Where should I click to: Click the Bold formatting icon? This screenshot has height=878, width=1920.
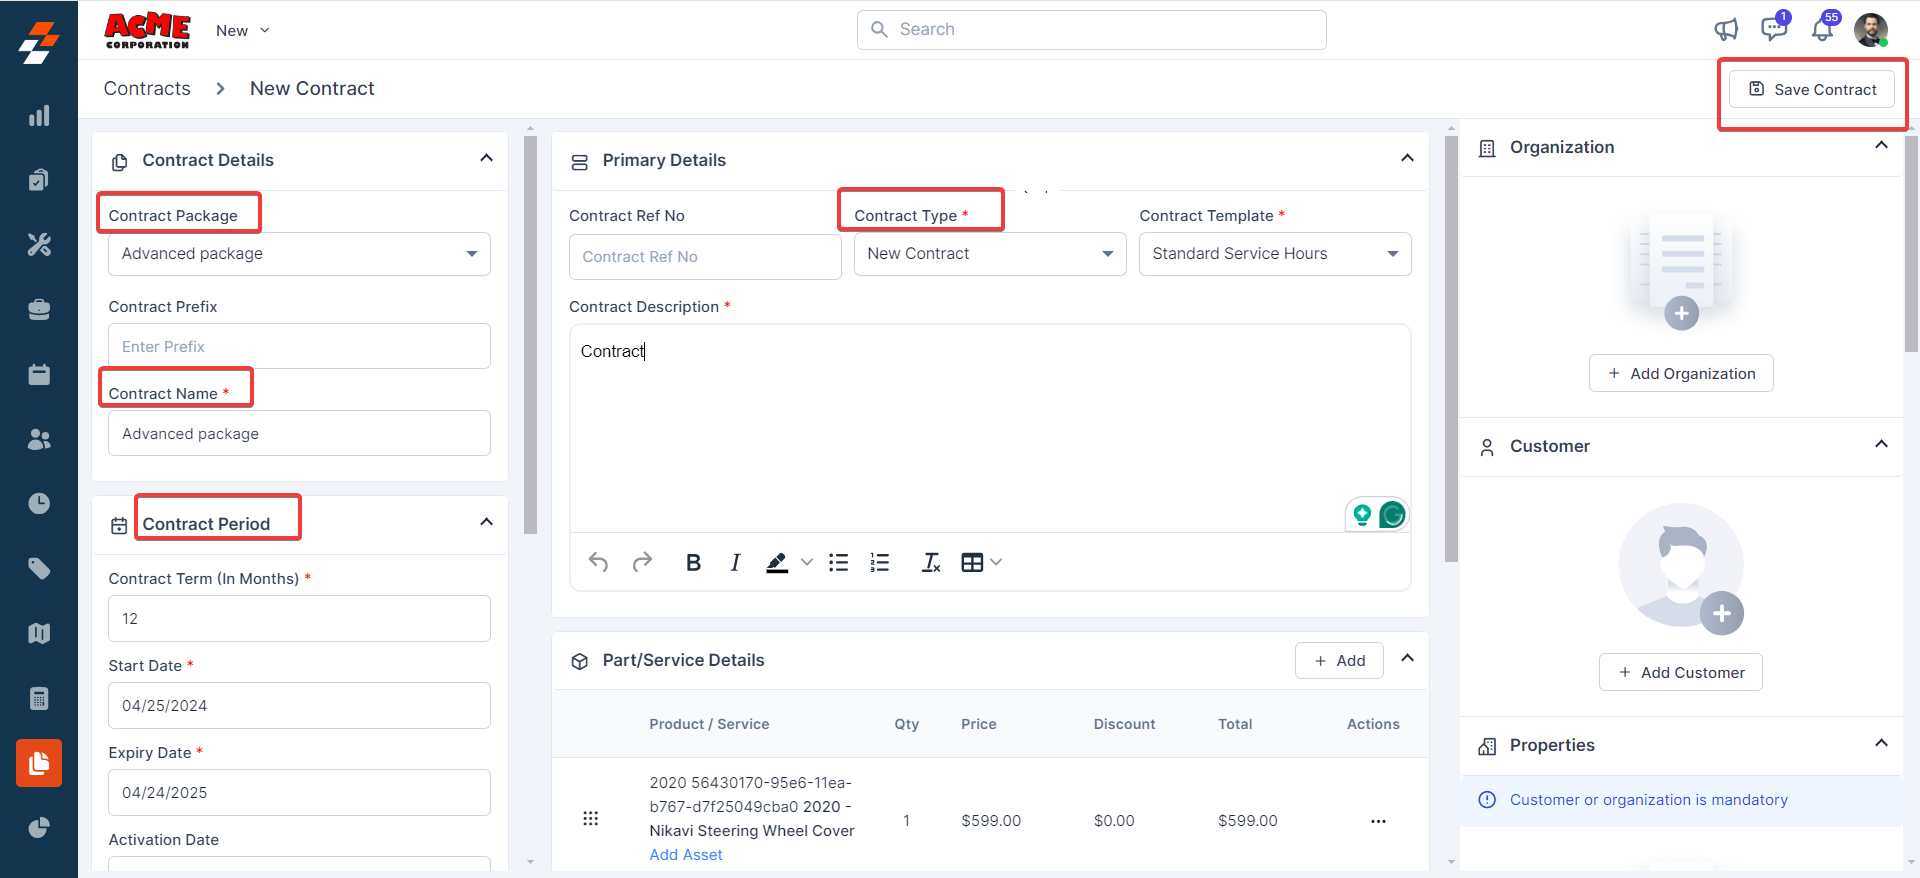[693, 563]
